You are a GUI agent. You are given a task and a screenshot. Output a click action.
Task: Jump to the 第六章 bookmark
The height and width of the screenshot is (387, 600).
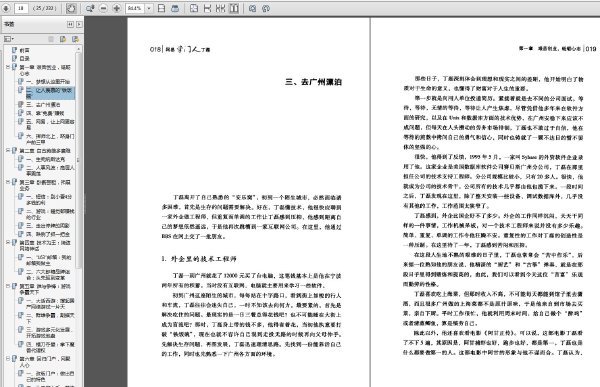45,362
